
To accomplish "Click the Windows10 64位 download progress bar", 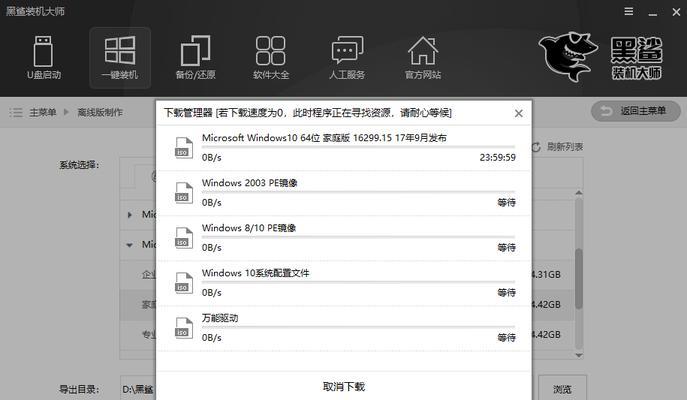I will point(358,147).
